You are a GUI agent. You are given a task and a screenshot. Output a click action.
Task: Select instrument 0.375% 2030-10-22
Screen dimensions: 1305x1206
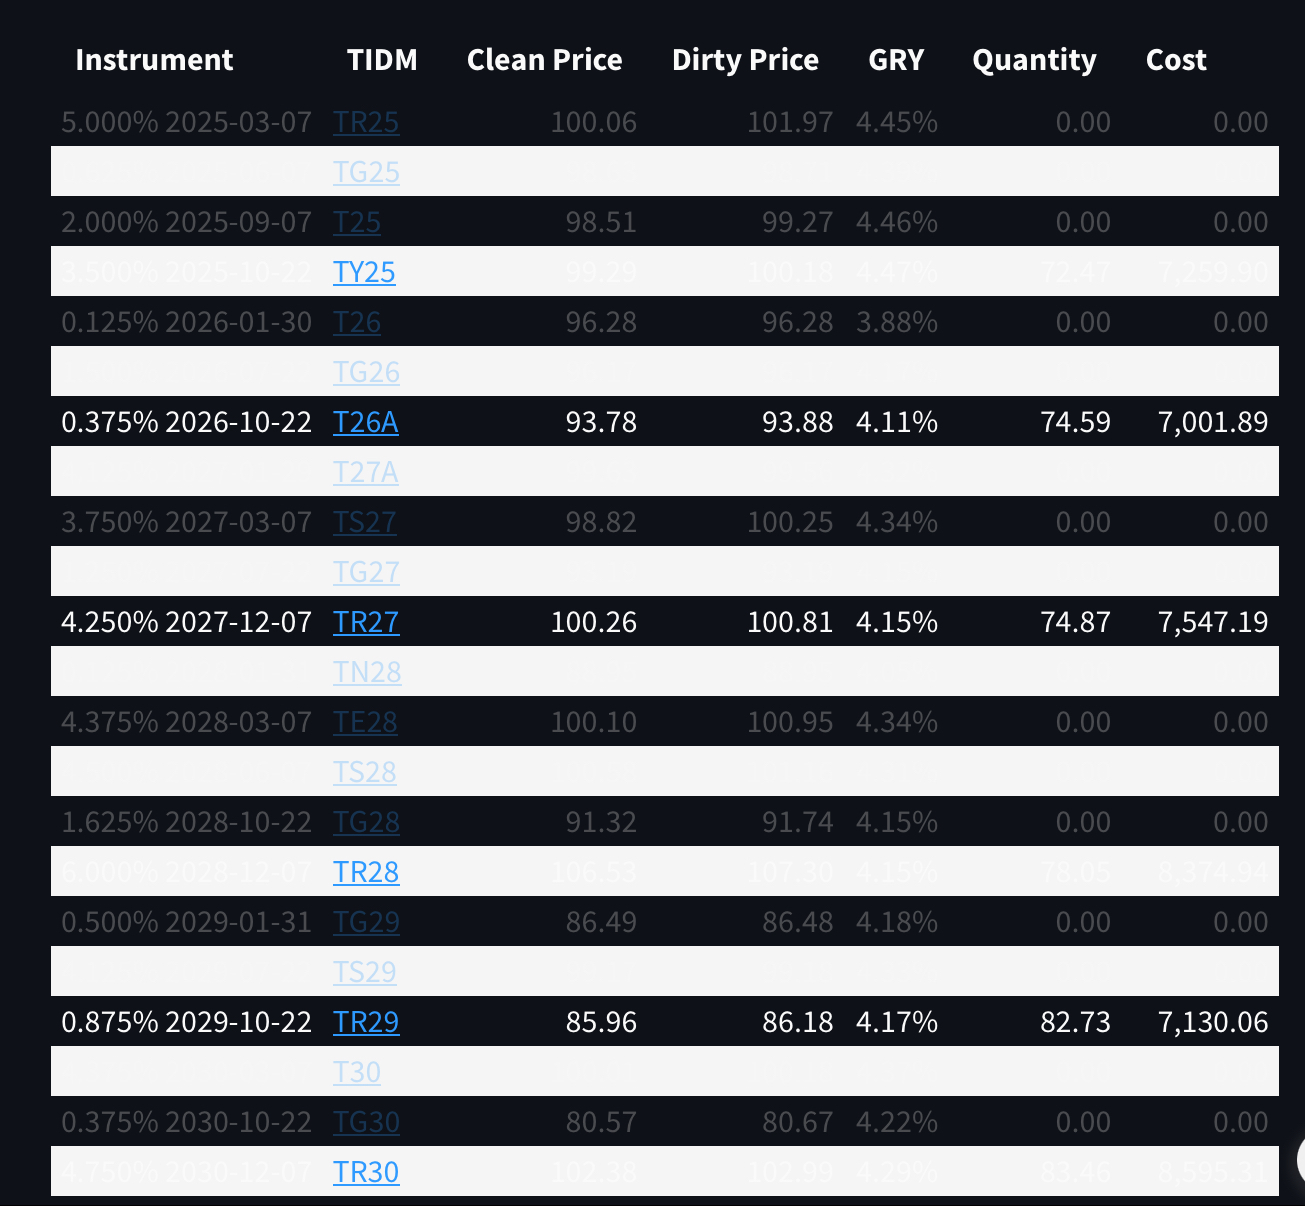coord(187,1122)
